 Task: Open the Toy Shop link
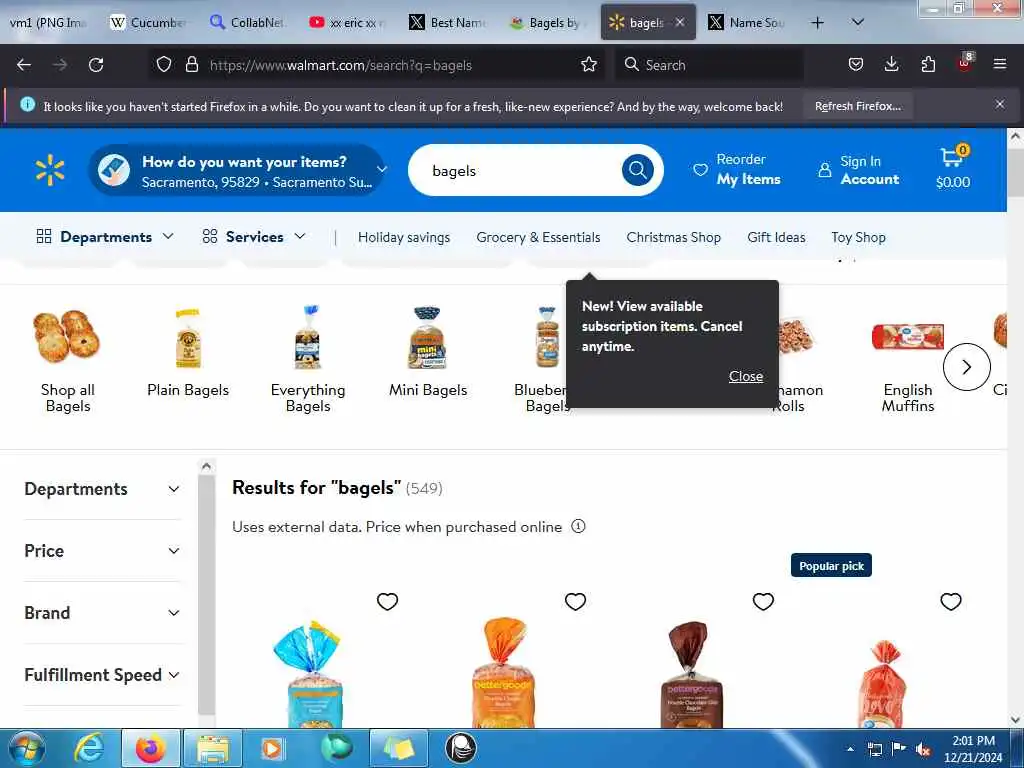[x=858, y=237]
